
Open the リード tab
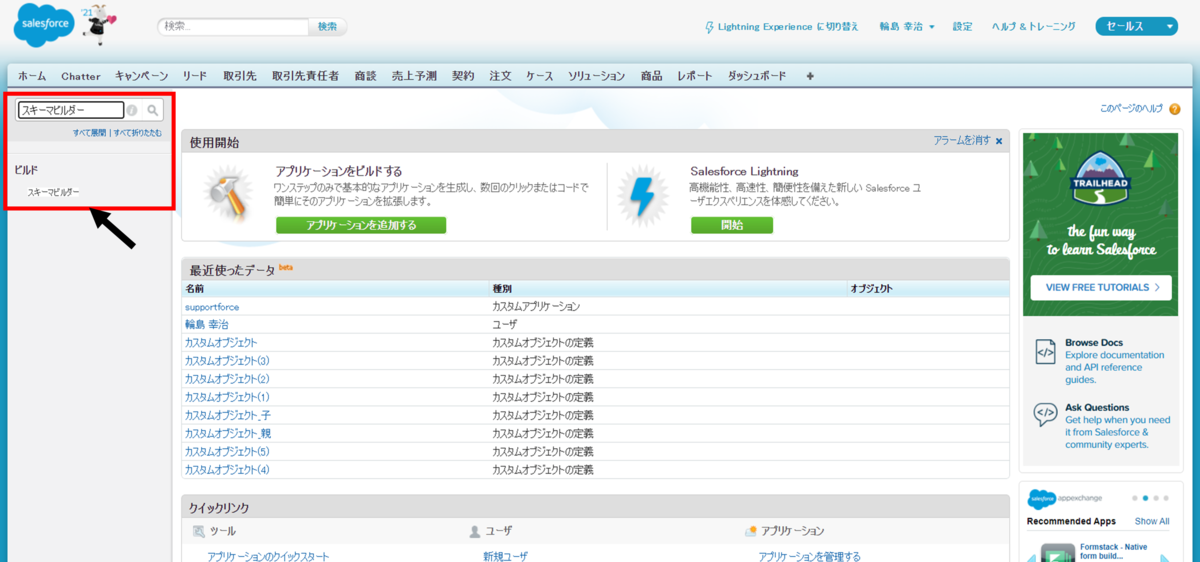coord(195,76)
